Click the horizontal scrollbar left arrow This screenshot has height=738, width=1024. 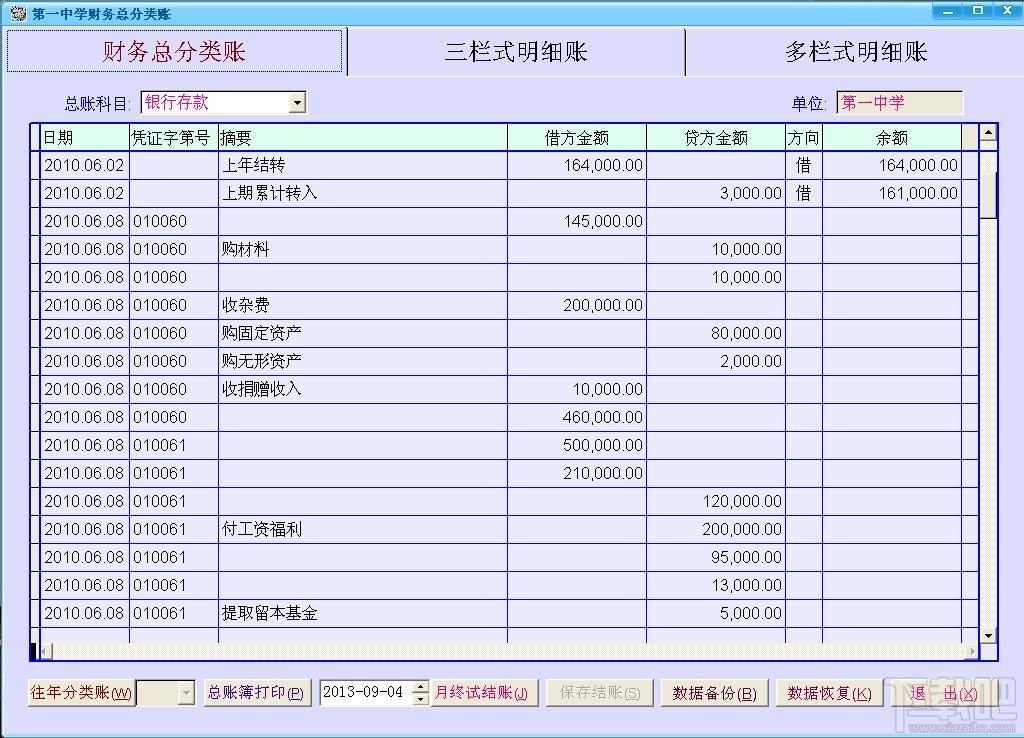(x=46, y=651)
